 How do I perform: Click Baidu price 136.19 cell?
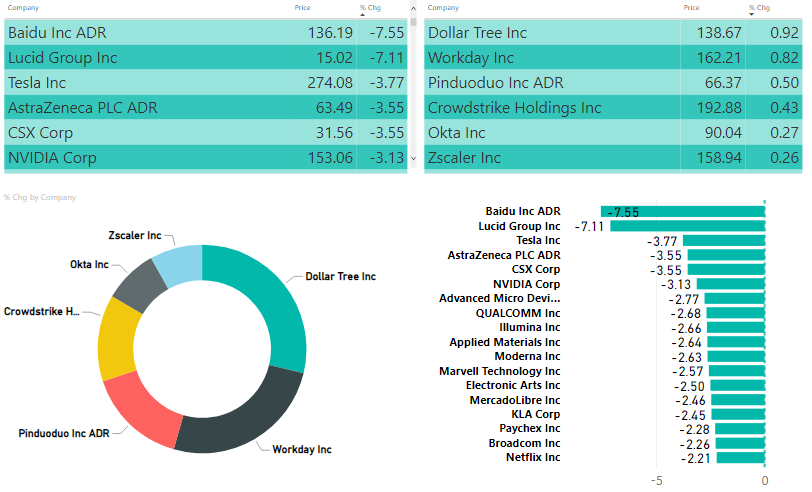330,33
